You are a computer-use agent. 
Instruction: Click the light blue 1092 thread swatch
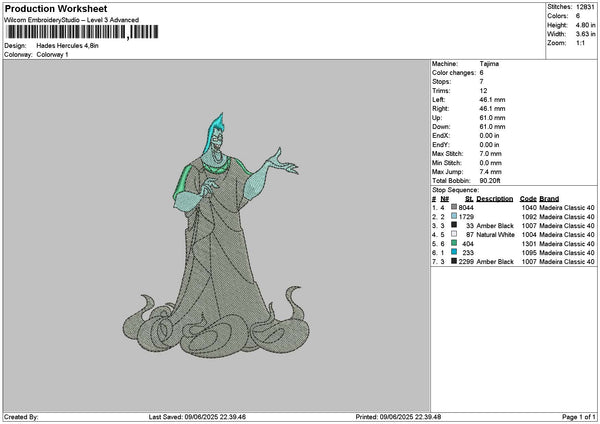pyautogui.click(x=454, y=216)
